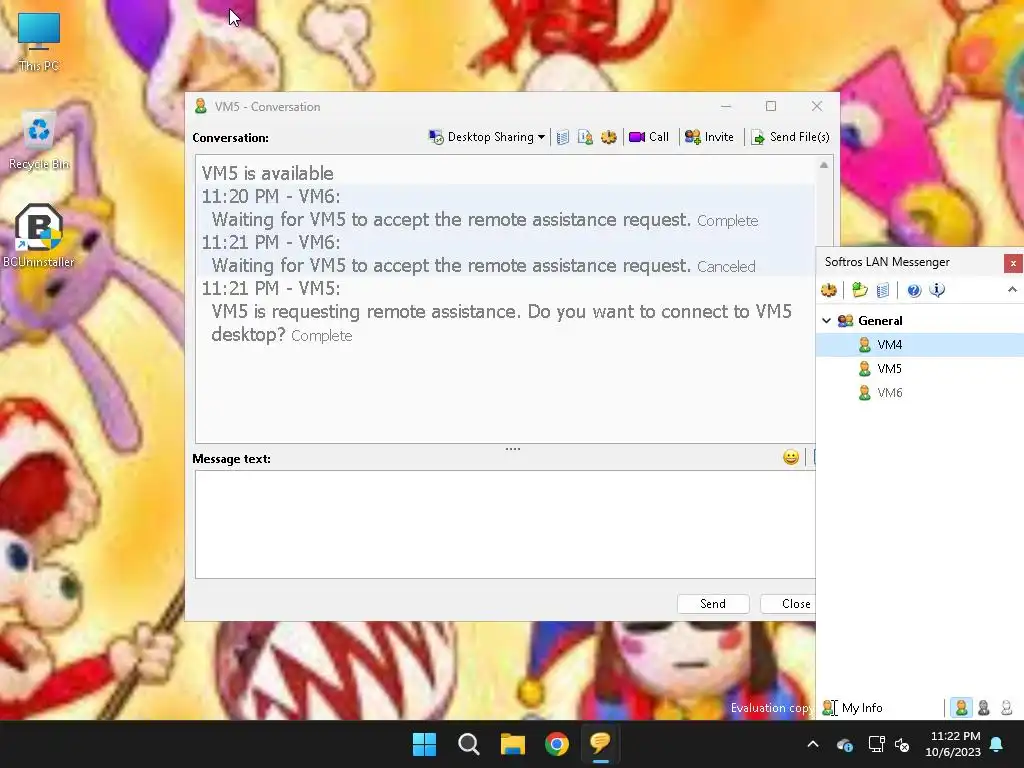Image resolution: width=1024 pixels, height=768 pixels.
Task: Click the conversation scrollbar up arrow
Action: (x=824, y=165)
